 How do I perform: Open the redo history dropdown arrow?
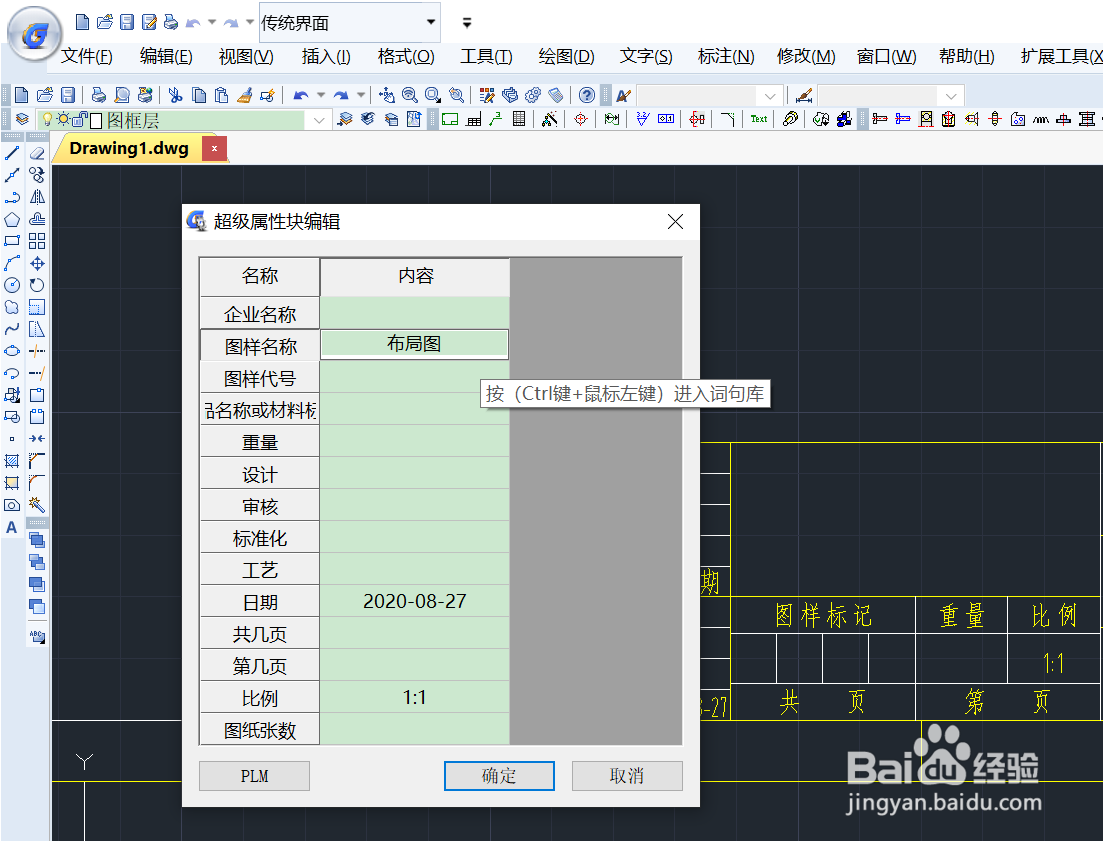[x=361, y=95]
